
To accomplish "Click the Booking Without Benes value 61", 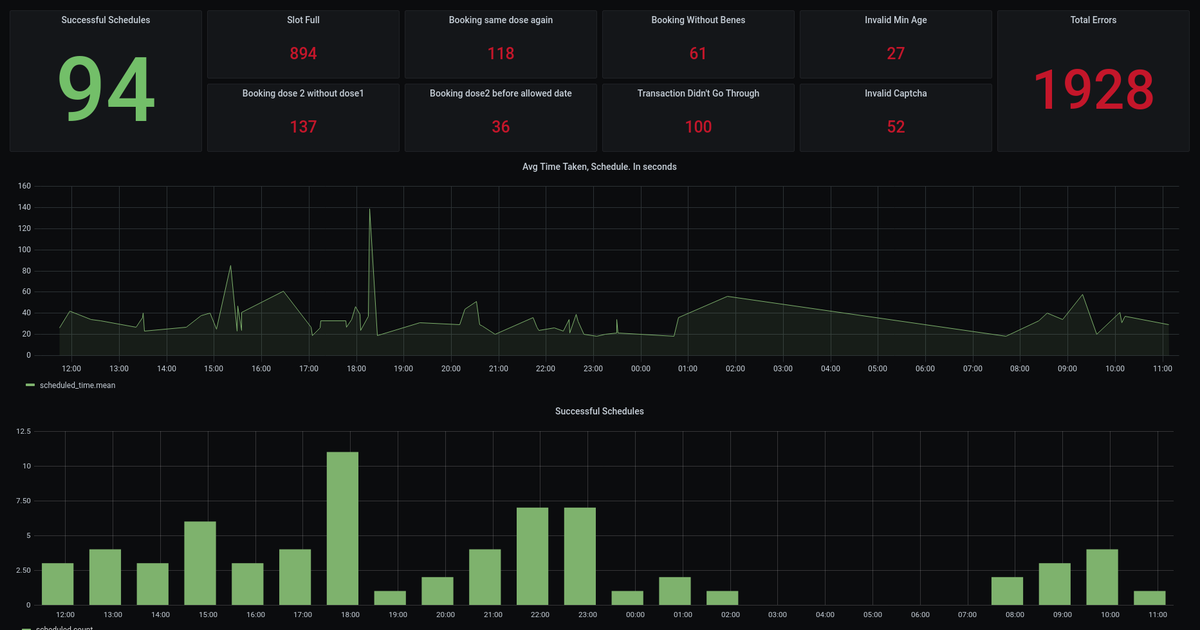I will (x=698, y=54).
